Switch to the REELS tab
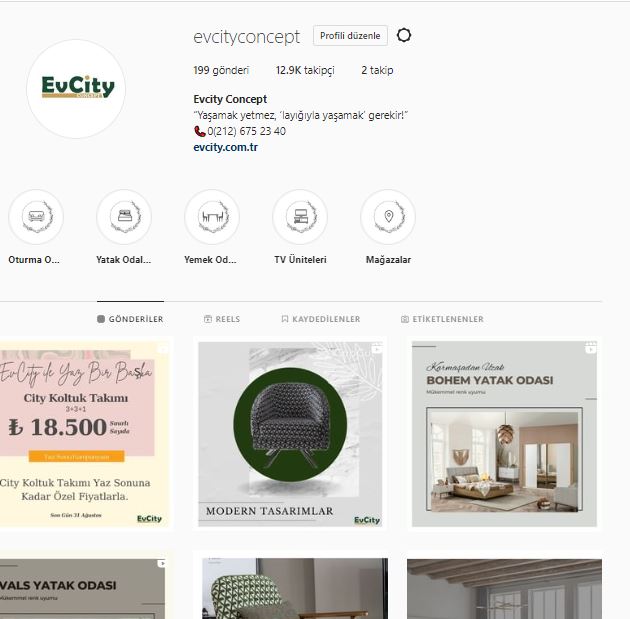Viewport: 630px width, 619px height. pyautogui.click(x=222, y=319)
